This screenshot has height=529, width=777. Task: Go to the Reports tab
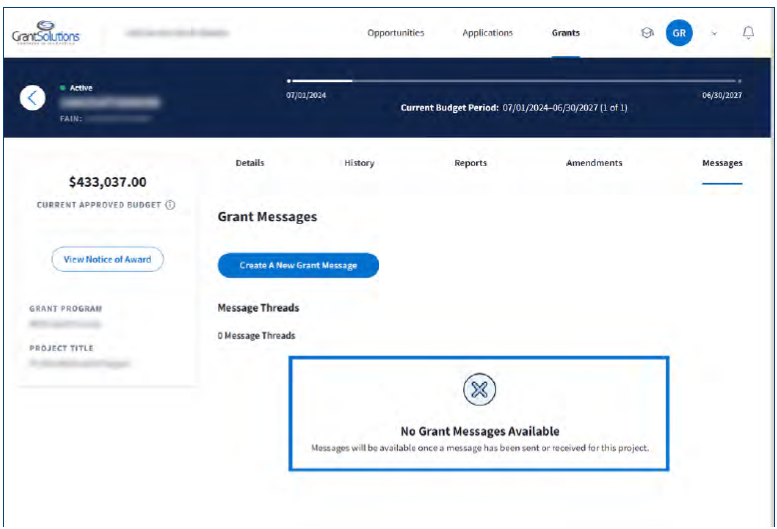point(470,163)
